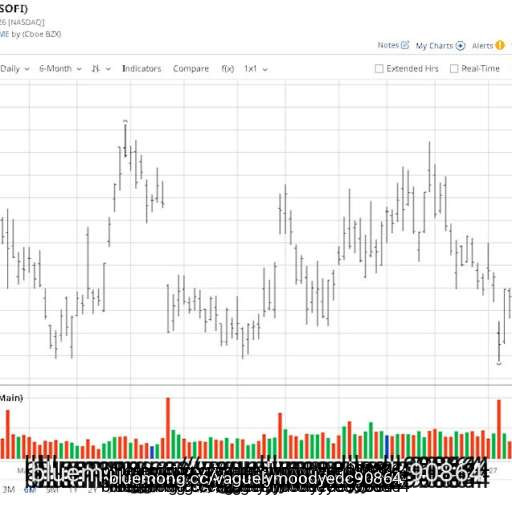This screenshot has width=512, height=512.
Task: Click the "SOFI)" symbol heading
Action: [13, 8]
